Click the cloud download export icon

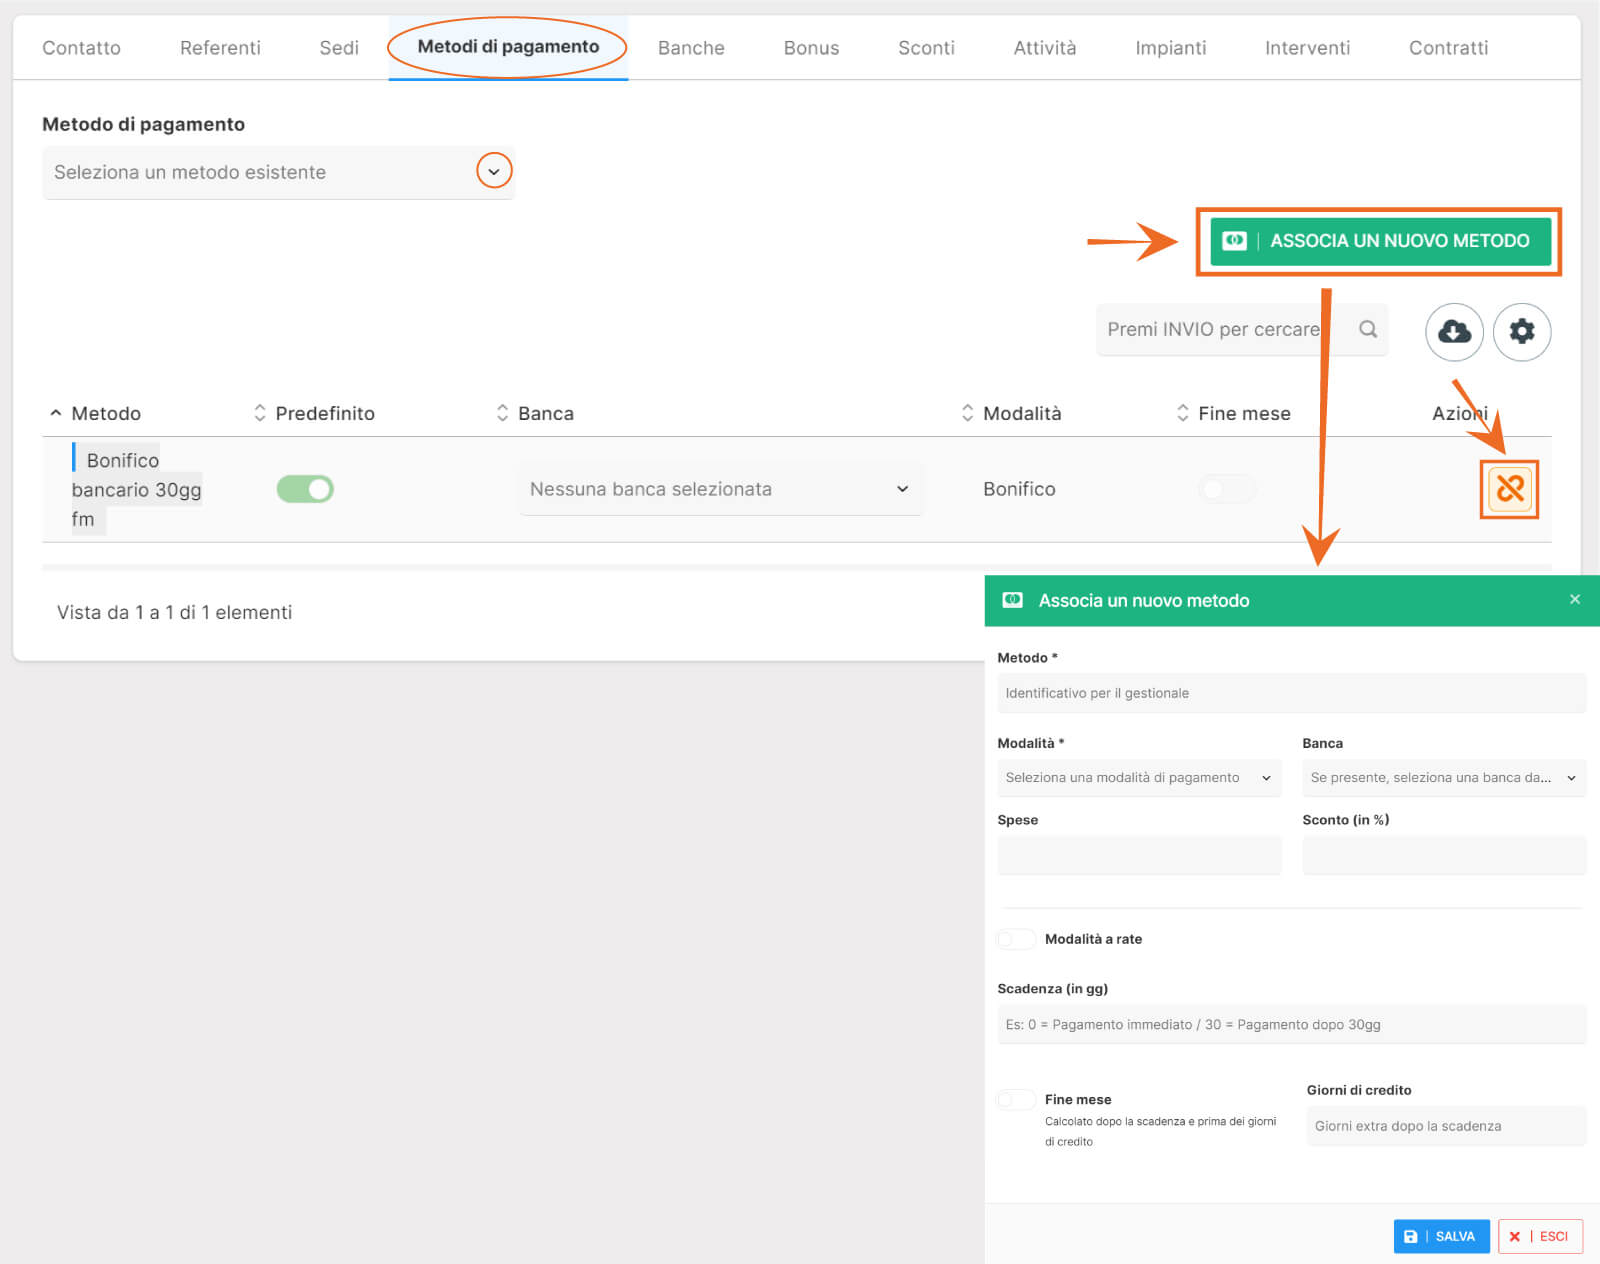[1453, 331]
